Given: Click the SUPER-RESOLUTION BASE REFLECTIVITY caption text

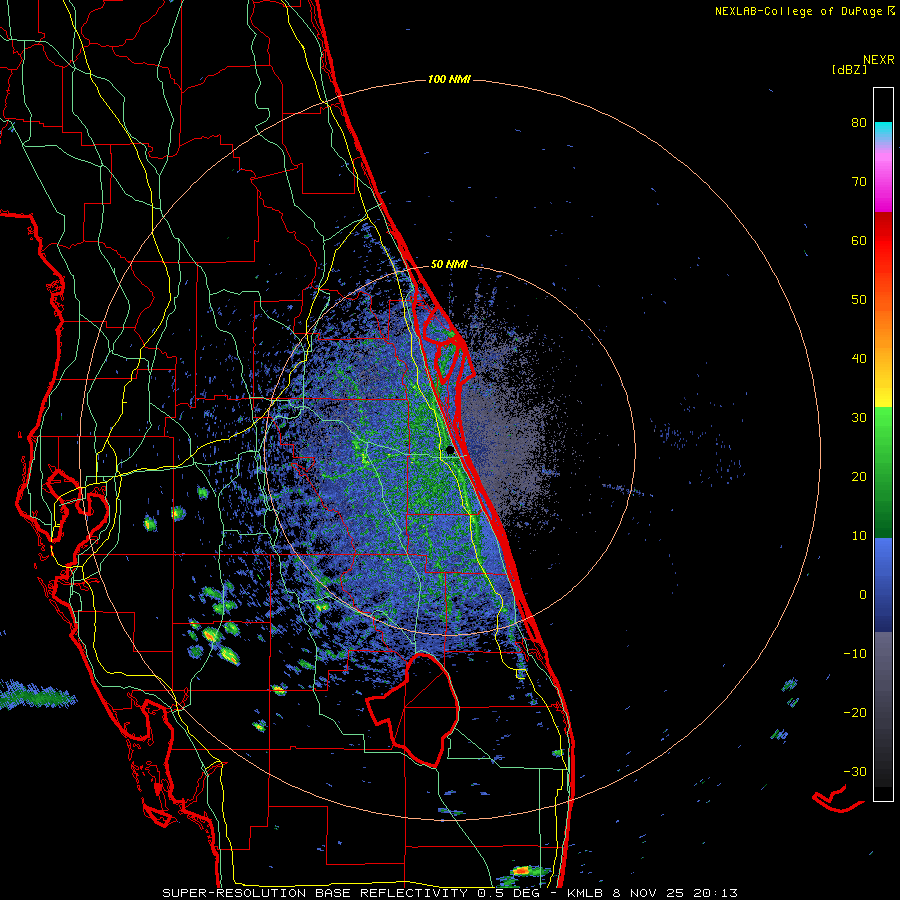Looking at the screenshot, I should coord(315,893).
